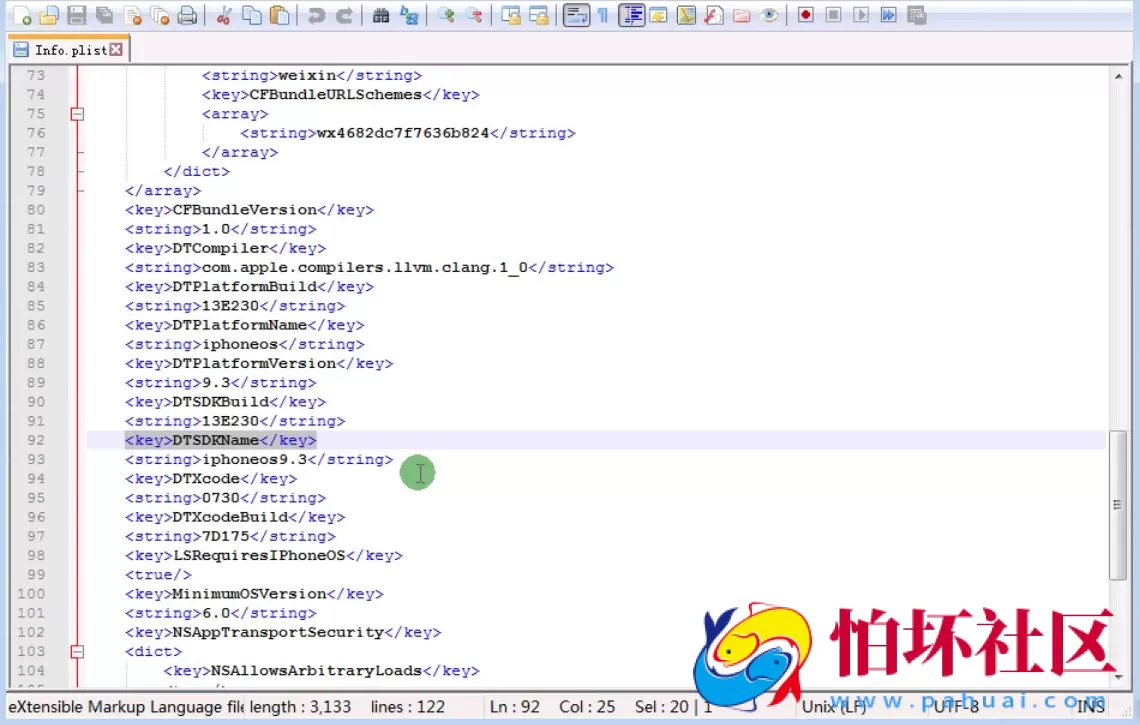Collapse the dict block at line 103
Viewport: 1140px width, 725px height.
click(77, 652)
